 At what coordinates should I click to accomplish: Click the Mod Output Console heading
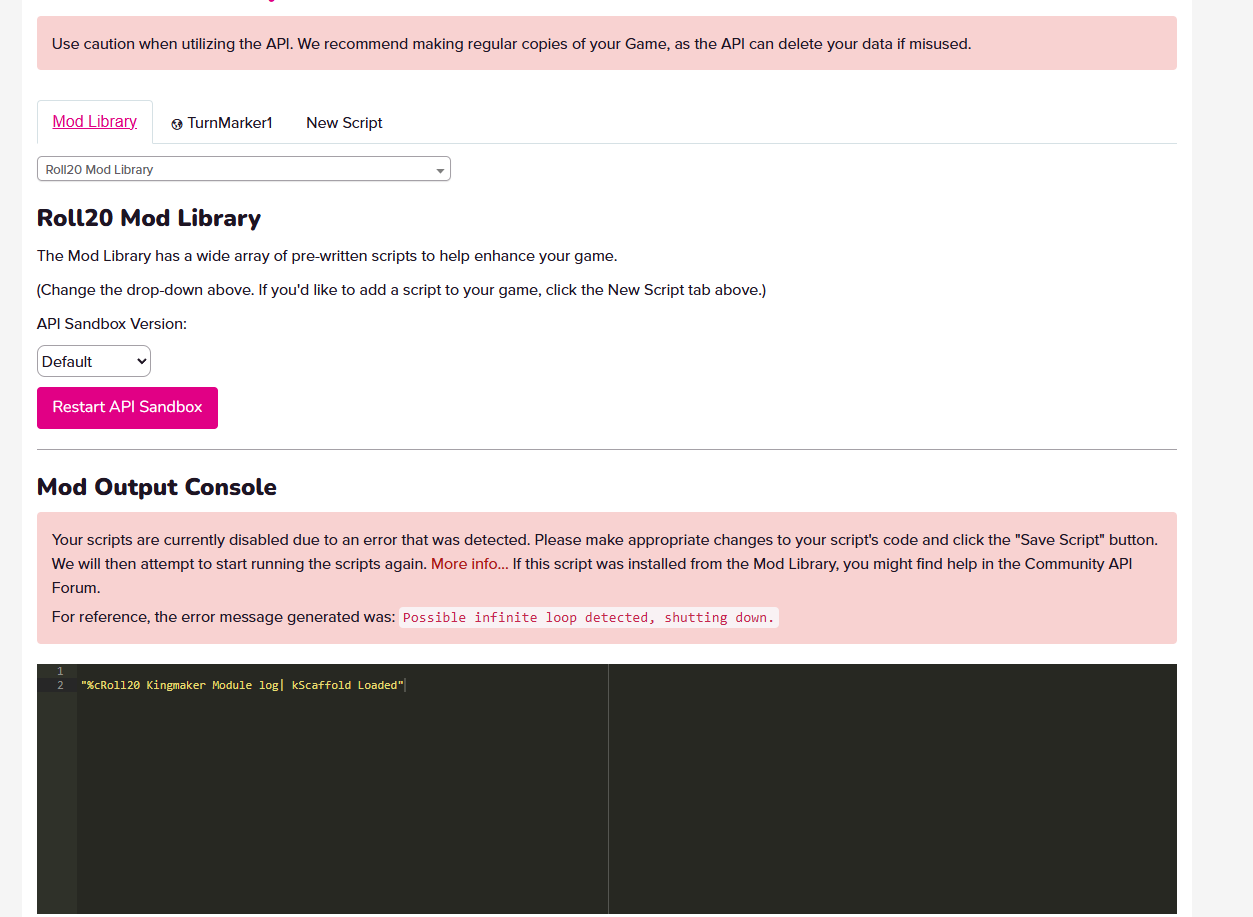click(x=157, y=487)
